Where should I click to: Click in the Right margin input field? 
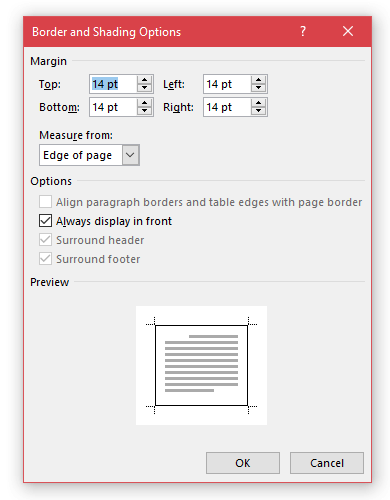tap(227, 107)
